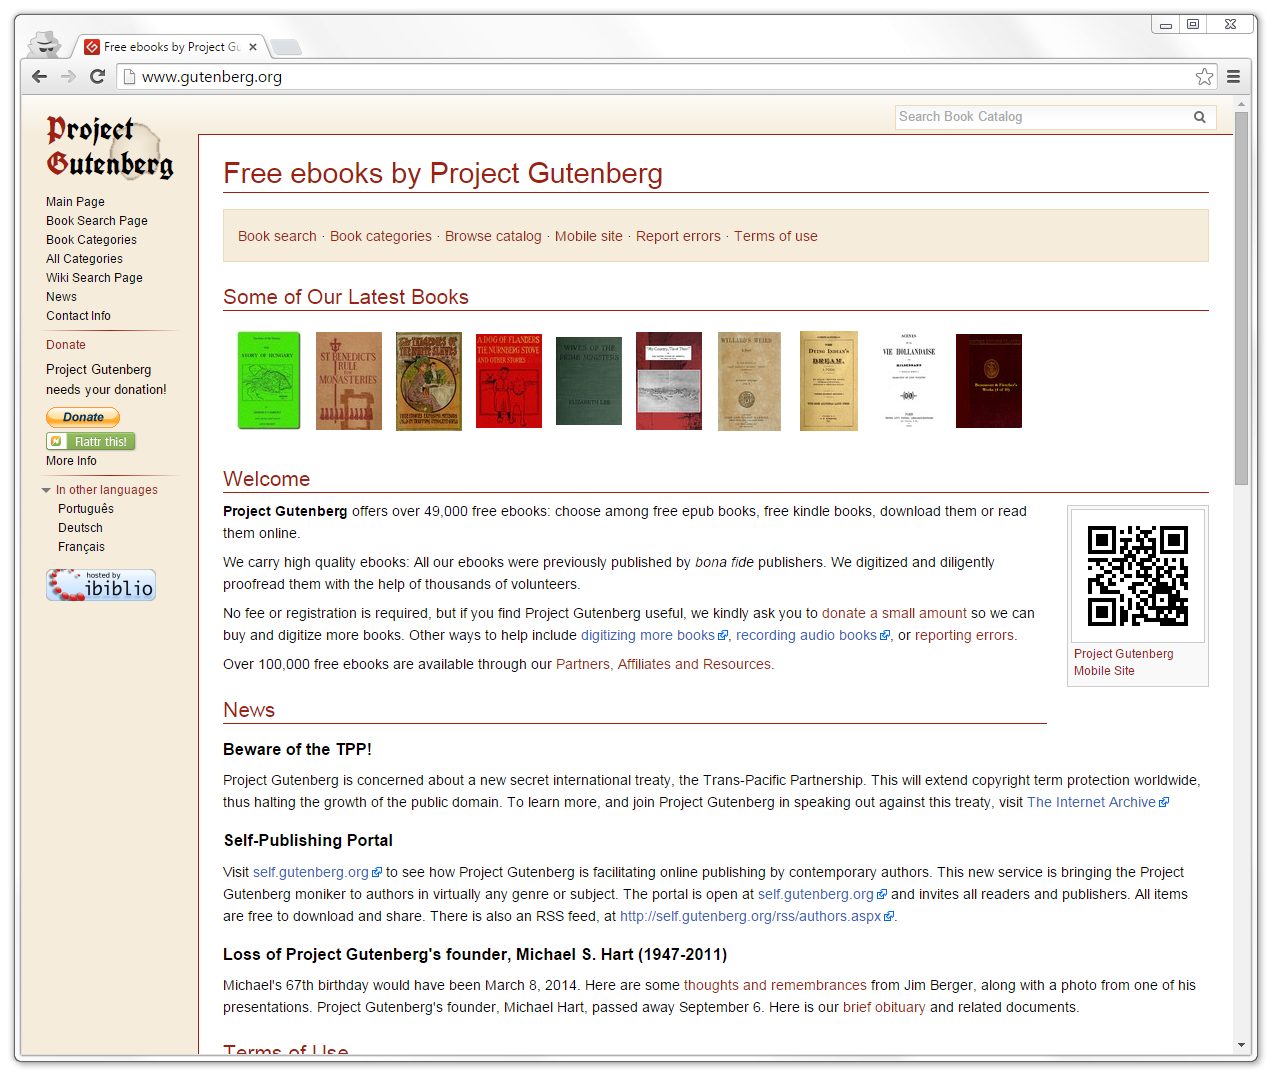1276x1080 pixels.
Task: Scan option: click the Mobile Site QR code
Action: coord(1137,575)
